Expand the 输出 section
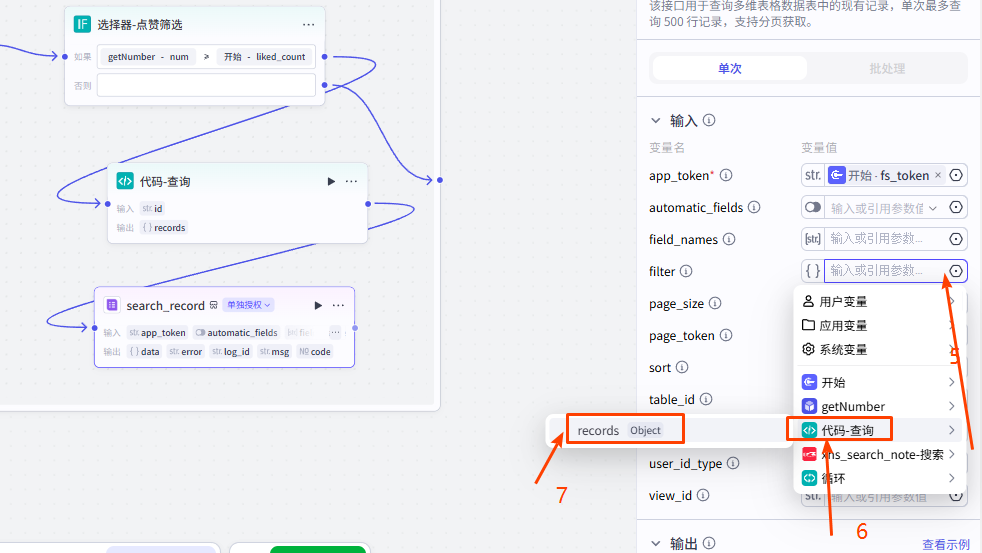 tap(656, 543)
